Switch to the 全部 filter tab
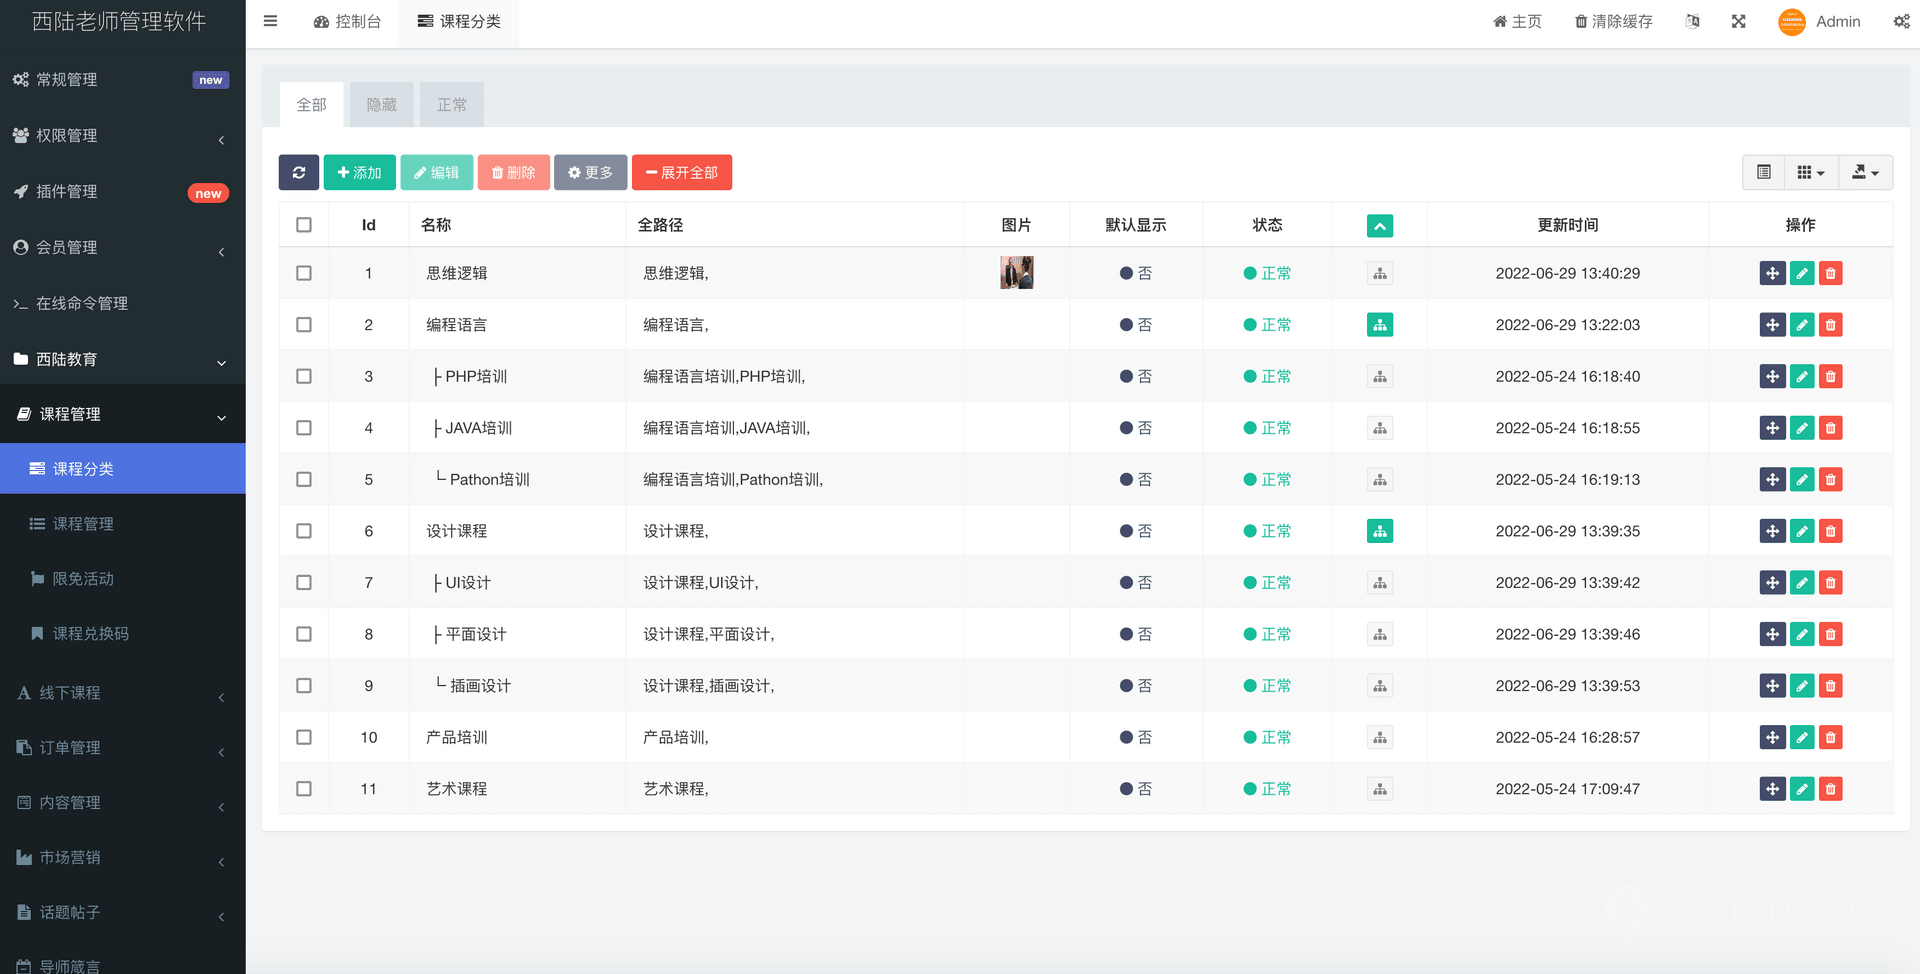Screen dimensions: 1920x974 pyautogui.click(x=312, y=105)
